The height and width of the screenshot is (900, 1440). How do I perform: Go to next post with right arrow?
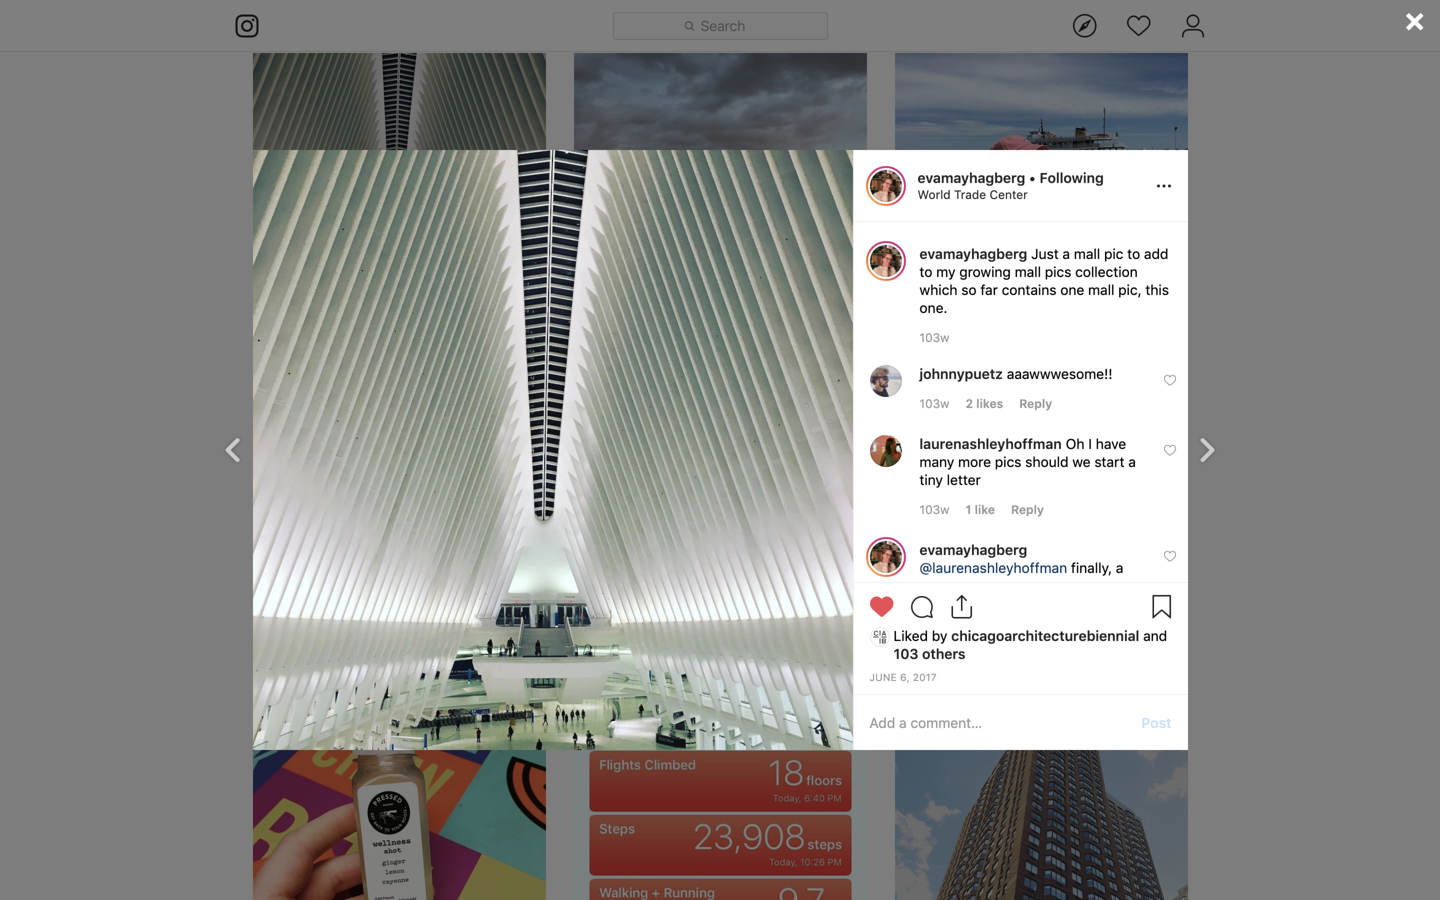[1207, 450]
